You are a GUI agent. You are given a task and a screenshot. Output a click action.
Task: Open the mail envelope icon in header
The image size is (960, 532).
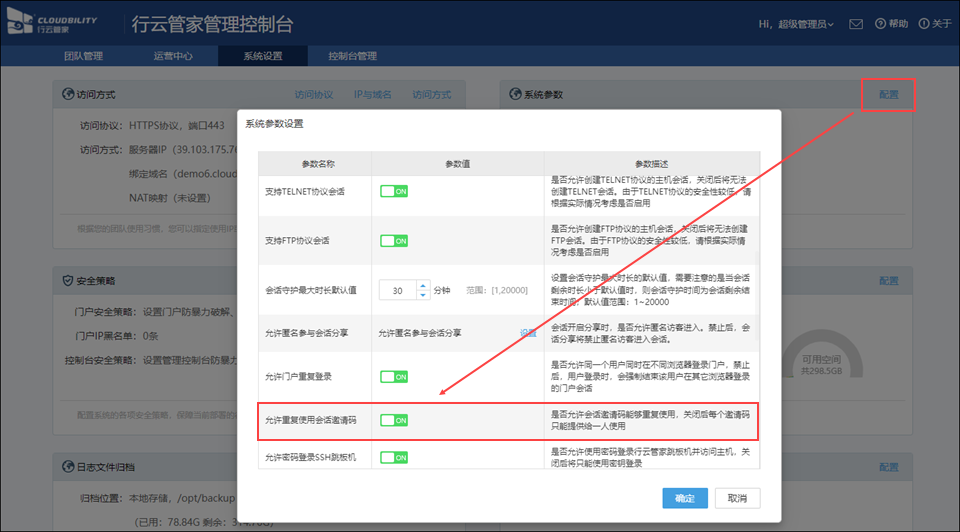point(856,24)
